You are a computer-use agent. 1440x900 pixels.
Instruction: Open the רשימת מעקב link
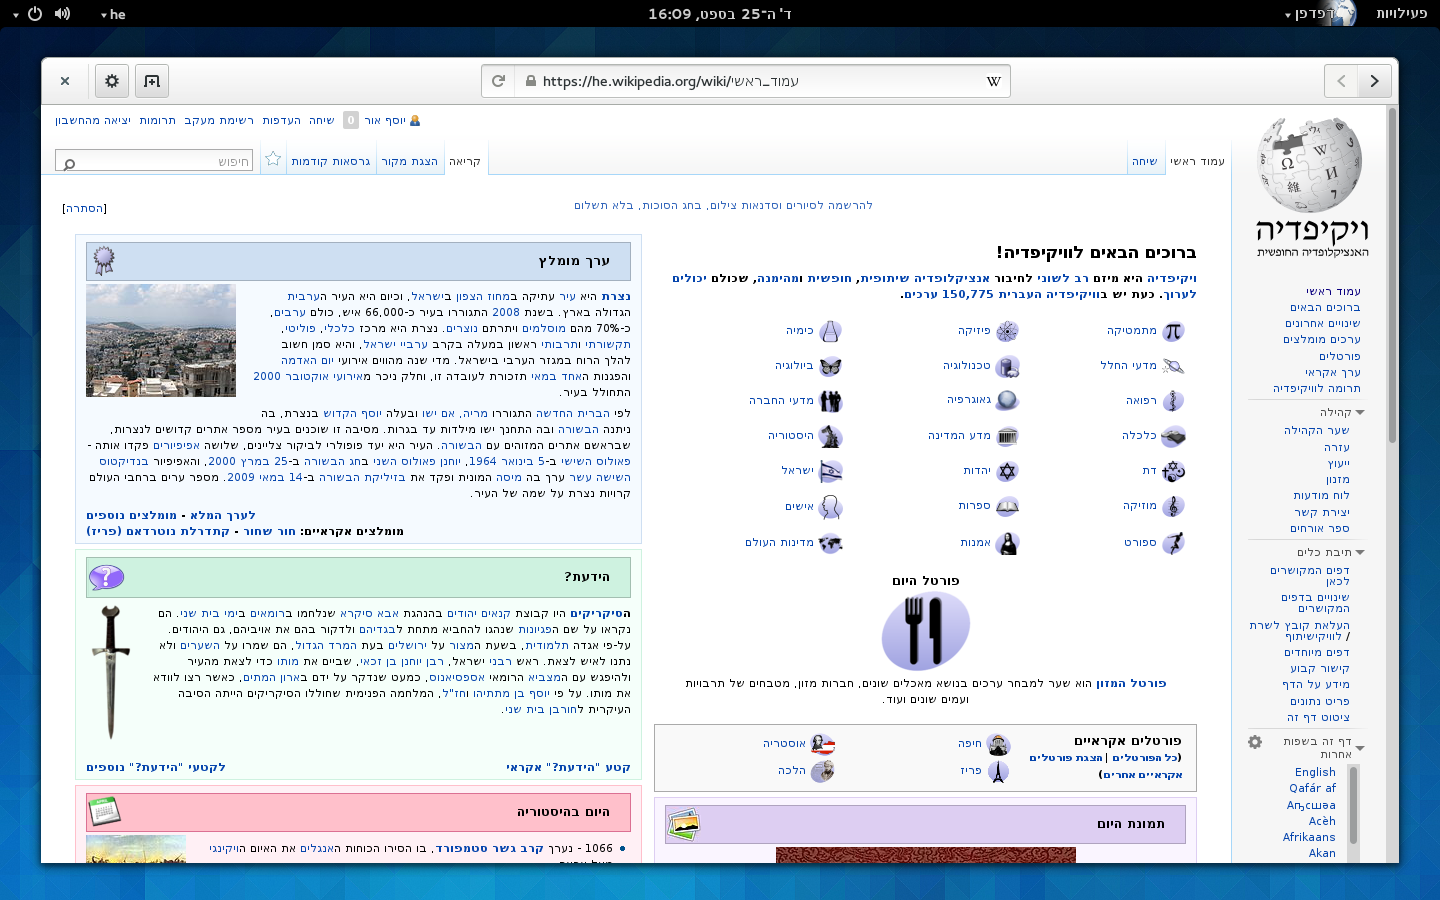coord(219,120)
